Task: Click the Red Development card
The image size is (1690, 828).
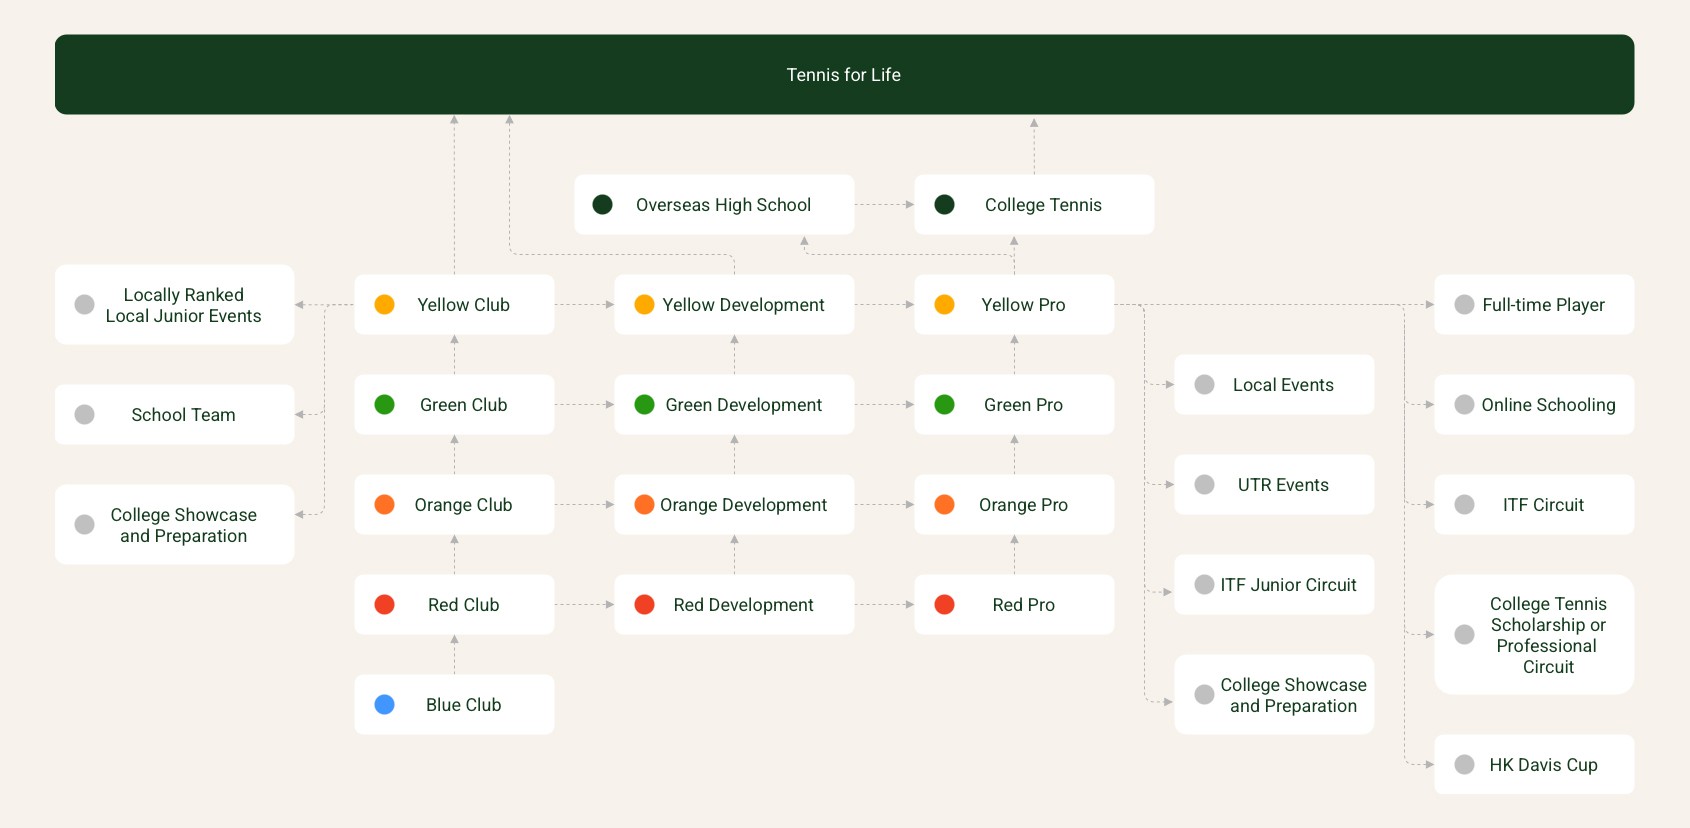Action: (x=734, y=604)
